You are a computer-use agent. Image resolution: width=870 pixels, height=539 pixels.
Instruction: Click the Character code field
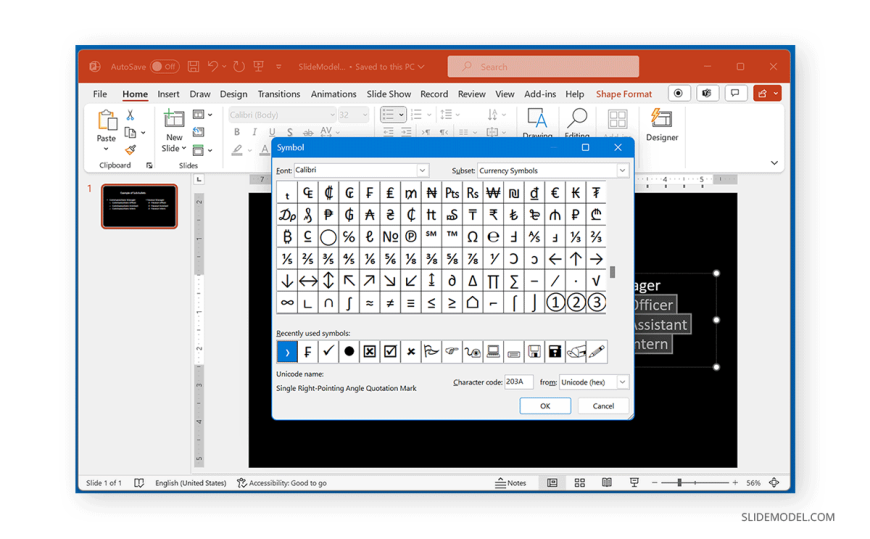point(518,382)
